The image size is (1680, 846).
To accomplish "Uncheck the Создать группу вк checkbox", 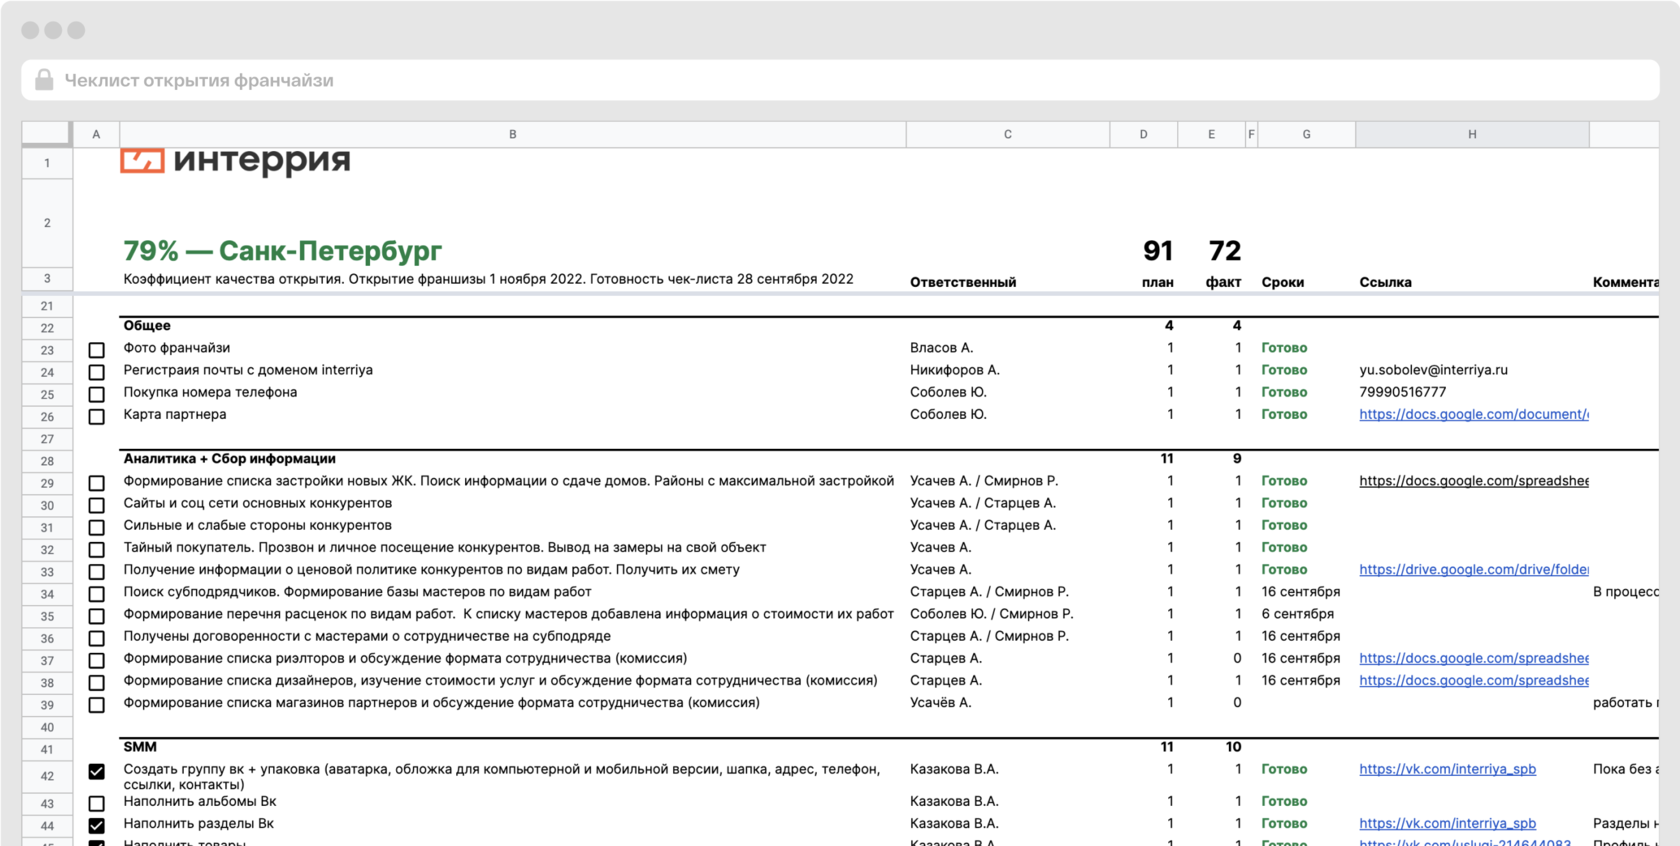I will (x=96, y=771).
